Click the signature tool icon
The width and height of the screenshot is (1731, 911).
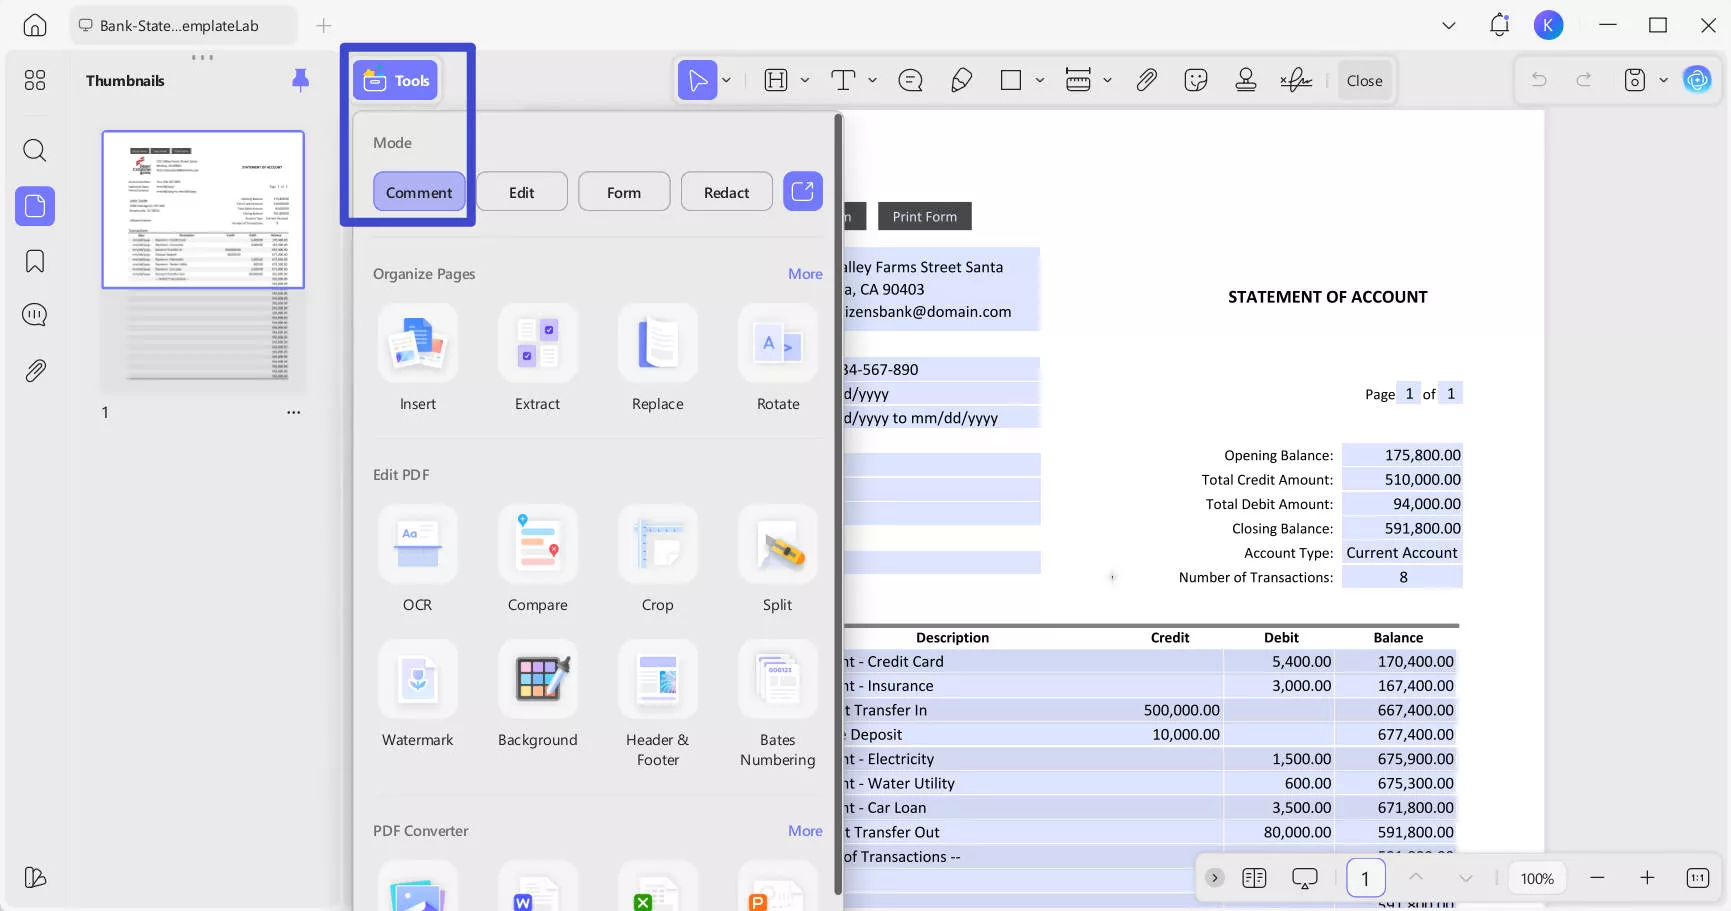pyautogui.click(x=1296, y=80)
